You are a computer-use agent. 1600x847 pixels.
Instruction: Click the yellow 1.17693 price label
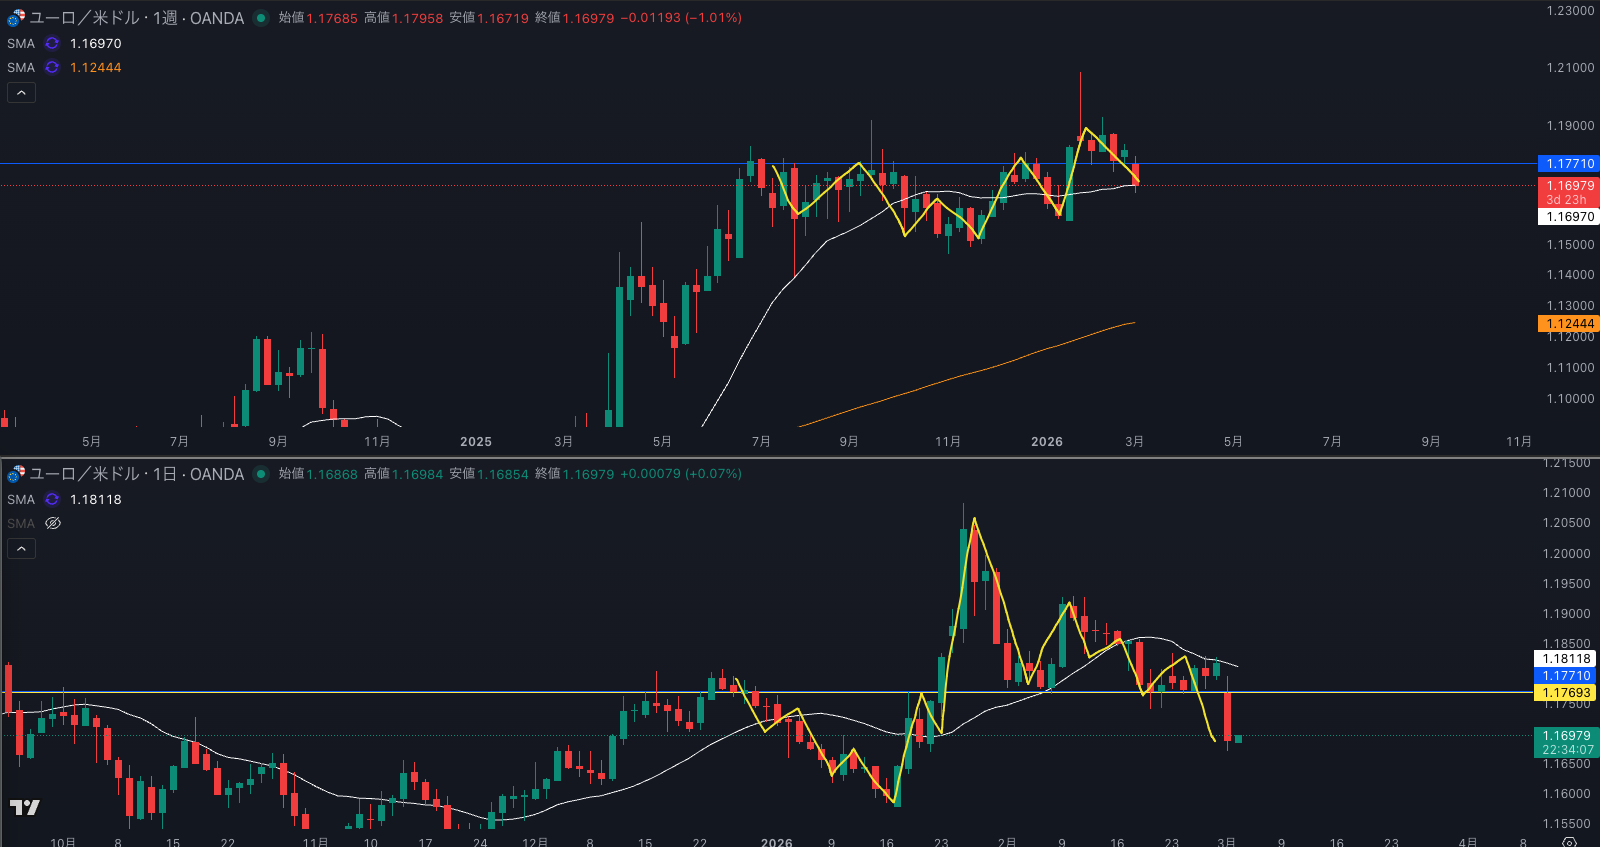pyautogui.click(x=1565, y=693)
